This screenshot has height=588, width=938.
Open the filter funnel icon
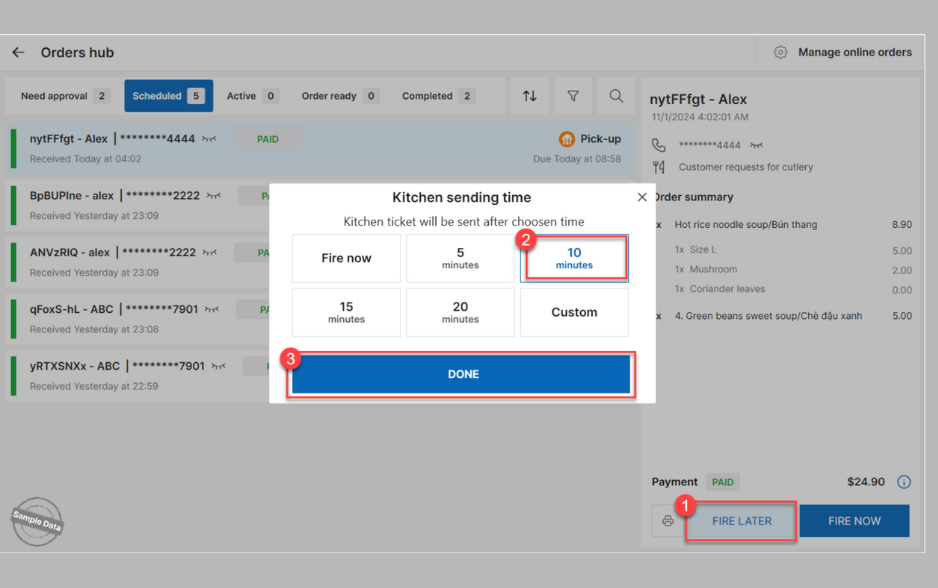click(x=573, y=96)
